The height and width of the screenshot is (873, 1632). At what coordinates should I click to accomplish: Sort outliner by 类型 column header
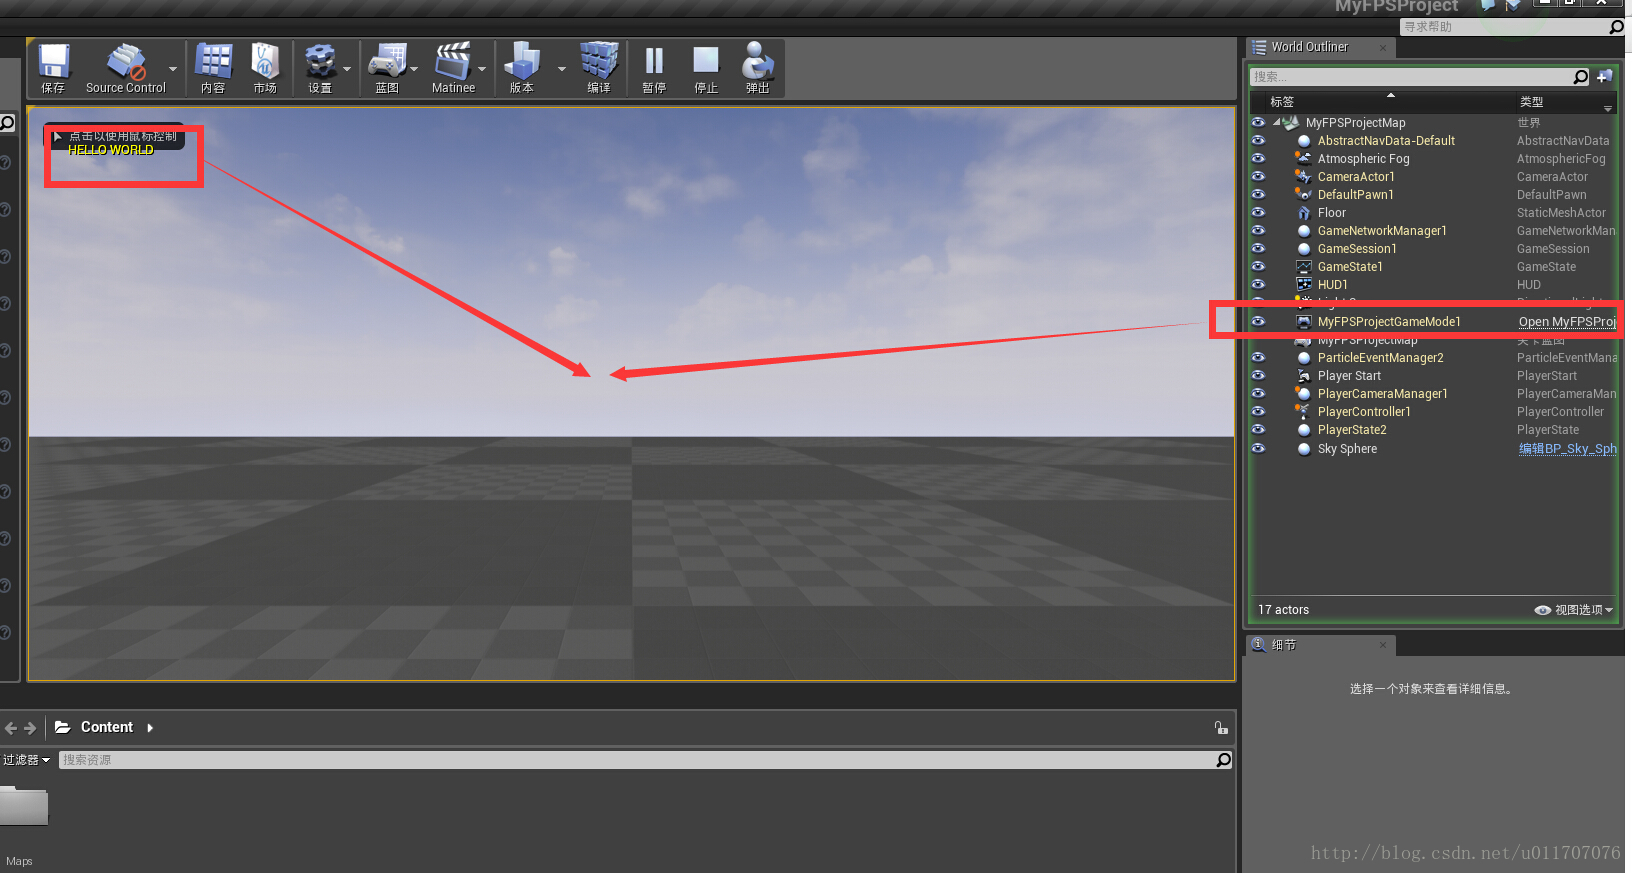pyautogui.click(x=1531, y=102)
